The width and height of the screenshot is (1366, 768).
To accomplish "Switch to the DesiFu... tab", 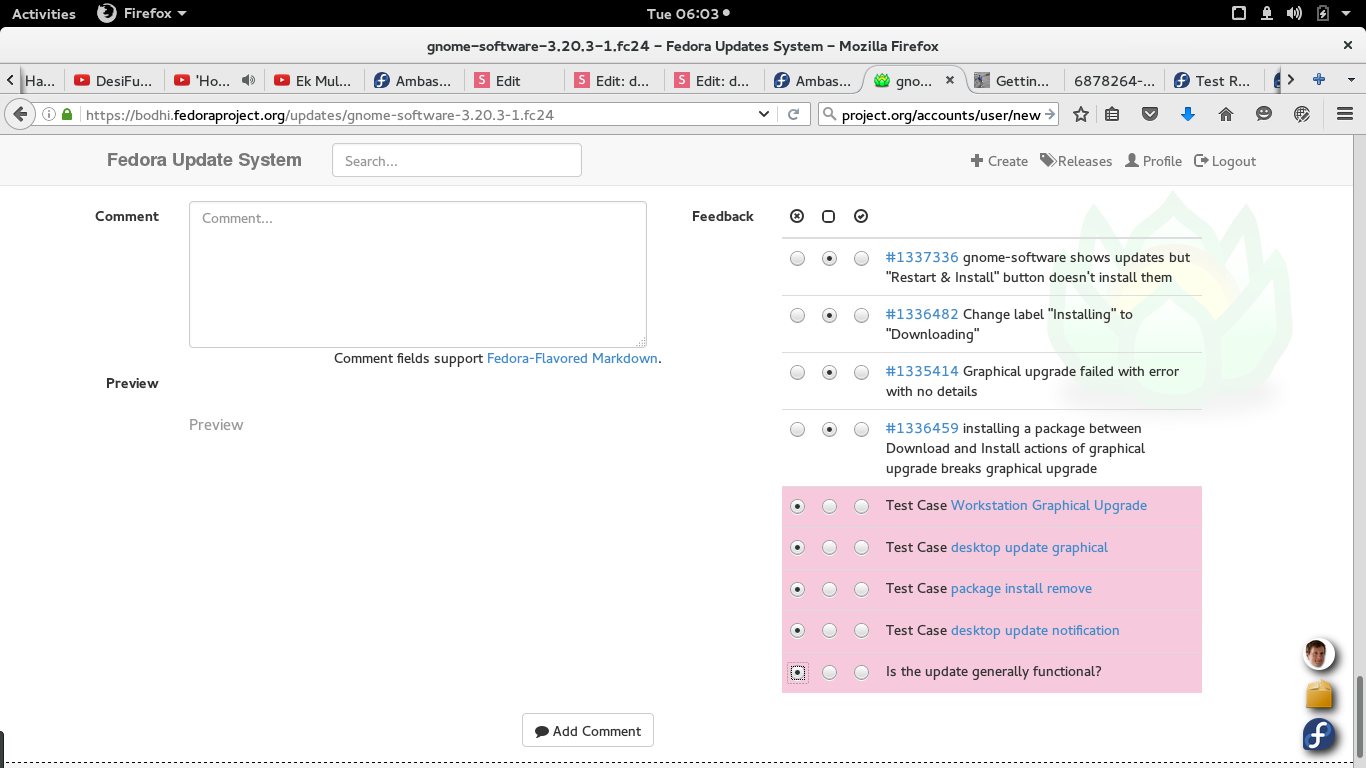I will pyautogui.click(x=114, y=80).
